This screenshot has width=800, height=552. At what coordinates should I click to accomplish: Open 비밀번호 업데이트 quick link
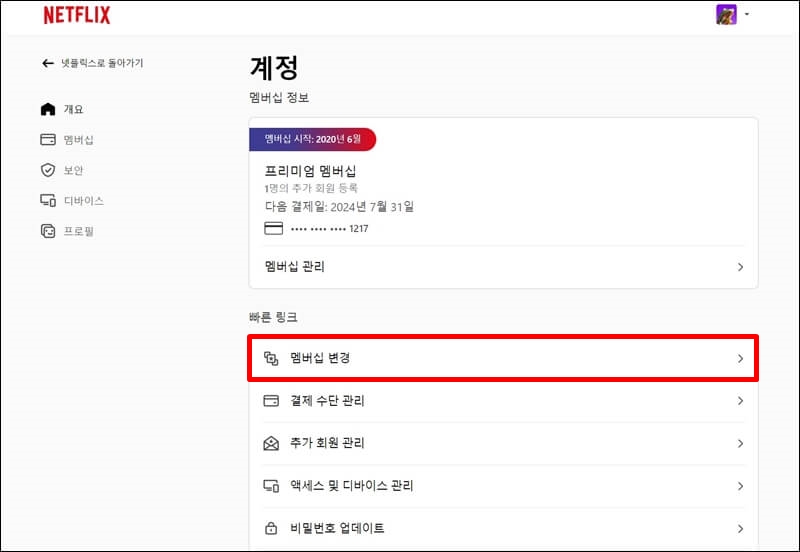504,528
